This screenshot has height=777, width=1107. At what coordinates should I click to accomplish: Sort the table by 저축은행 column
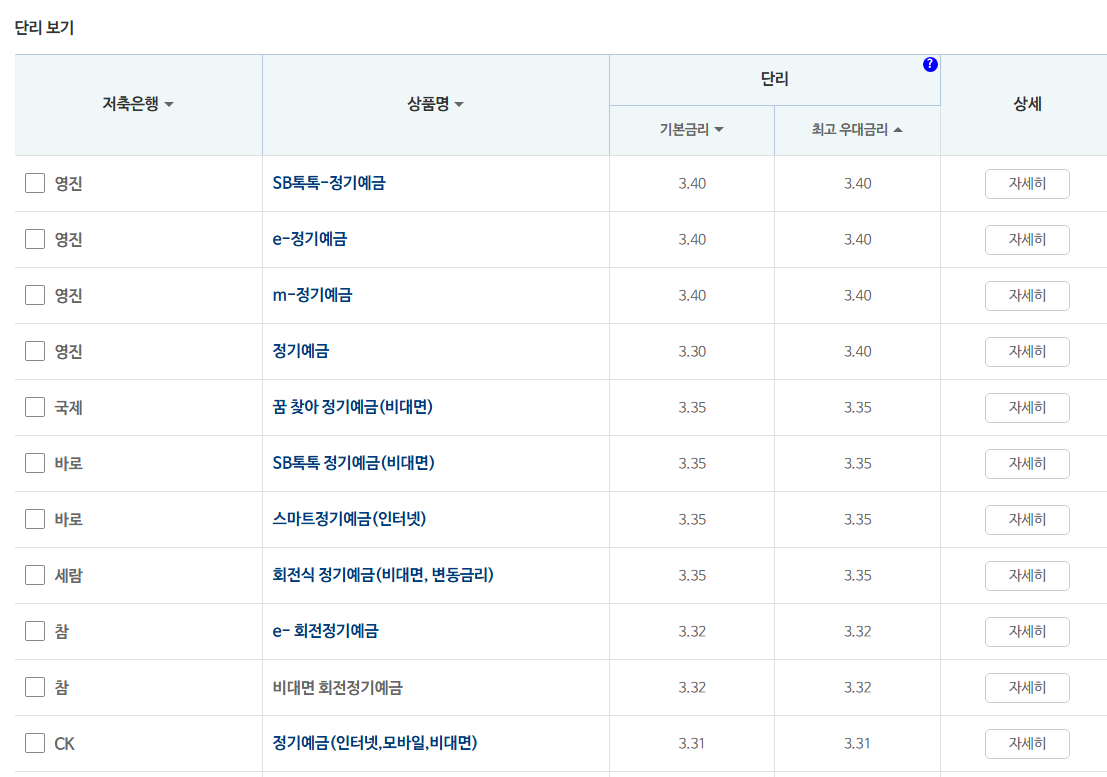click(x=138, y=104)
